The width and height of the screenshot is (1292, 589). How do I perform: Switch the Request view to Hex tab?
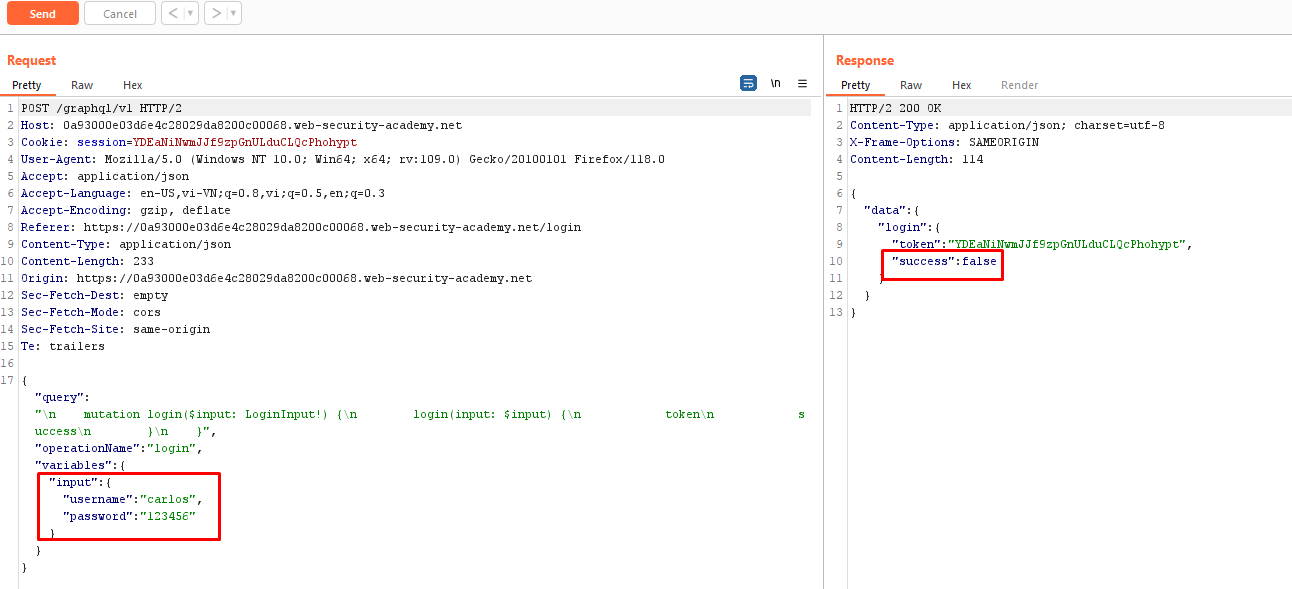click(133, 86)
